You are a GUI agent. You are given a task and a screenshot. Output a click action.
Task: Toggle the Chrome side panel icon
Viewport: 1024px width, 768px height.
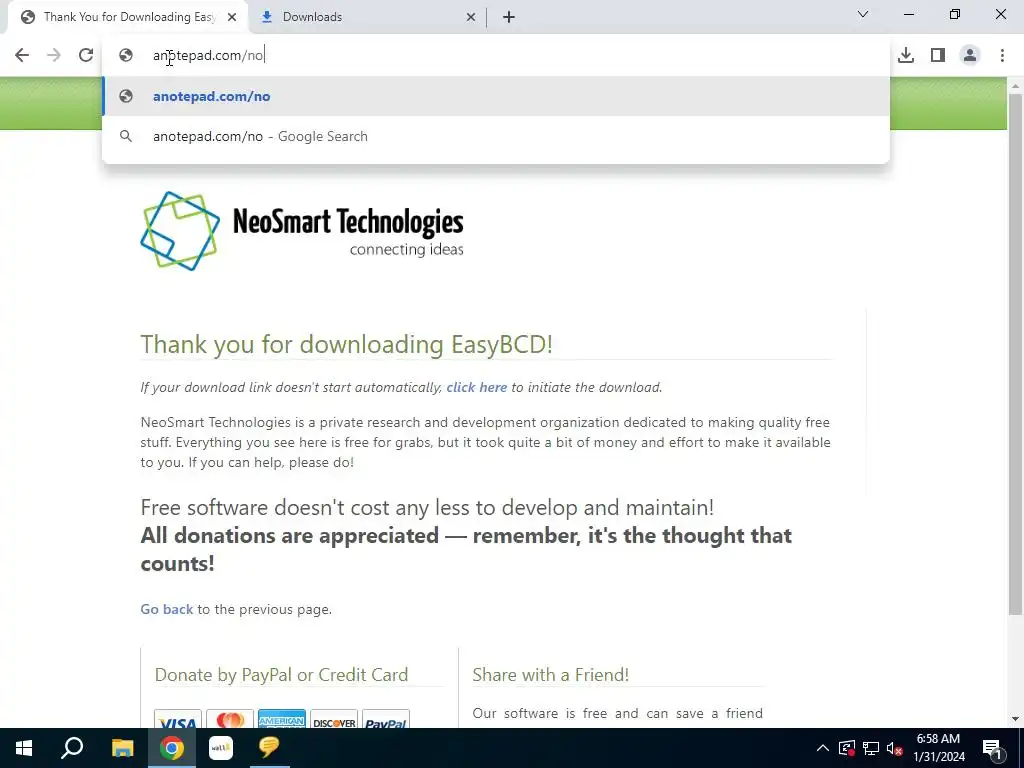938,56
